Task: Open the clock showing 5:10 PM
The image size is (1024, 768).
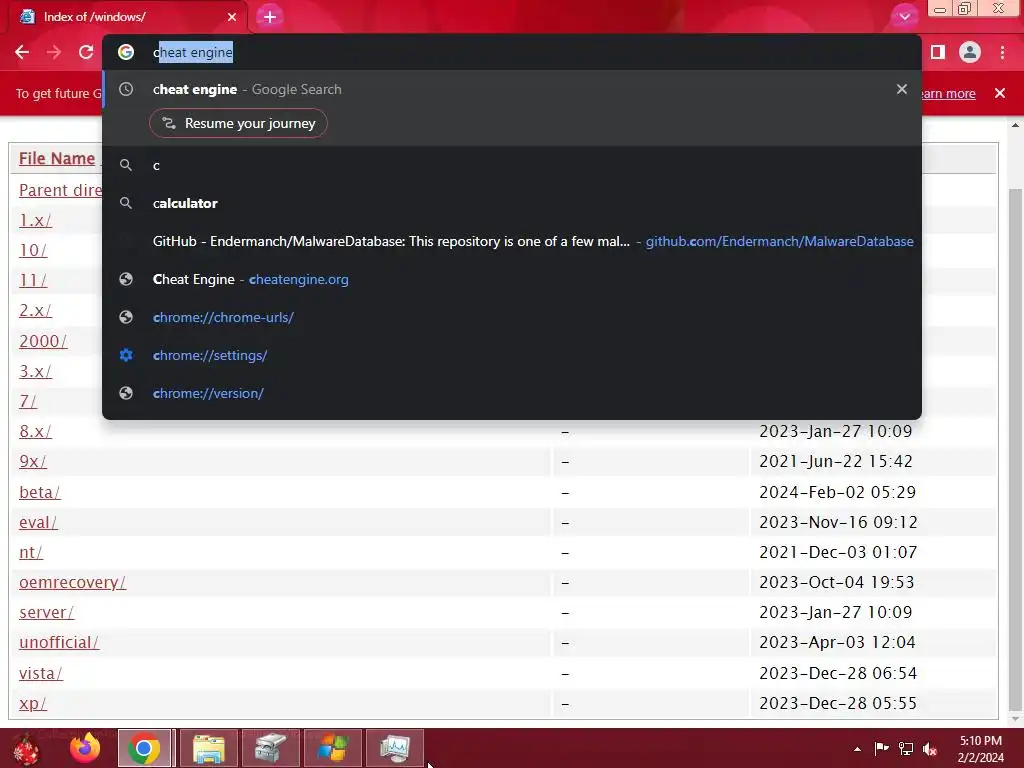Action: 980,749
